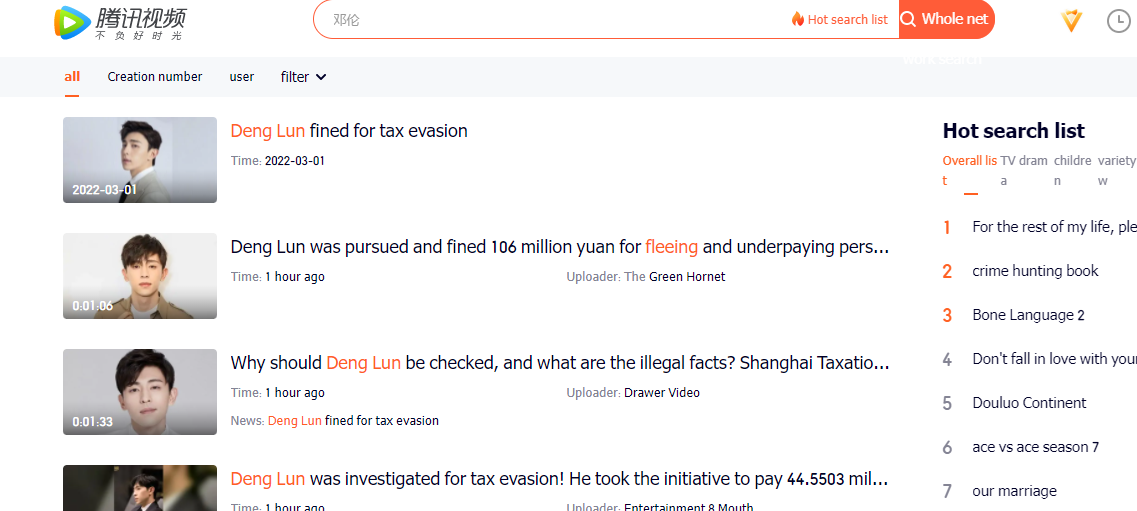Screen dimensions: 1137x511
Task: Open 'Douluo Continent' hot search entry
Action: pyautogui.click(x=1029, y=403)
